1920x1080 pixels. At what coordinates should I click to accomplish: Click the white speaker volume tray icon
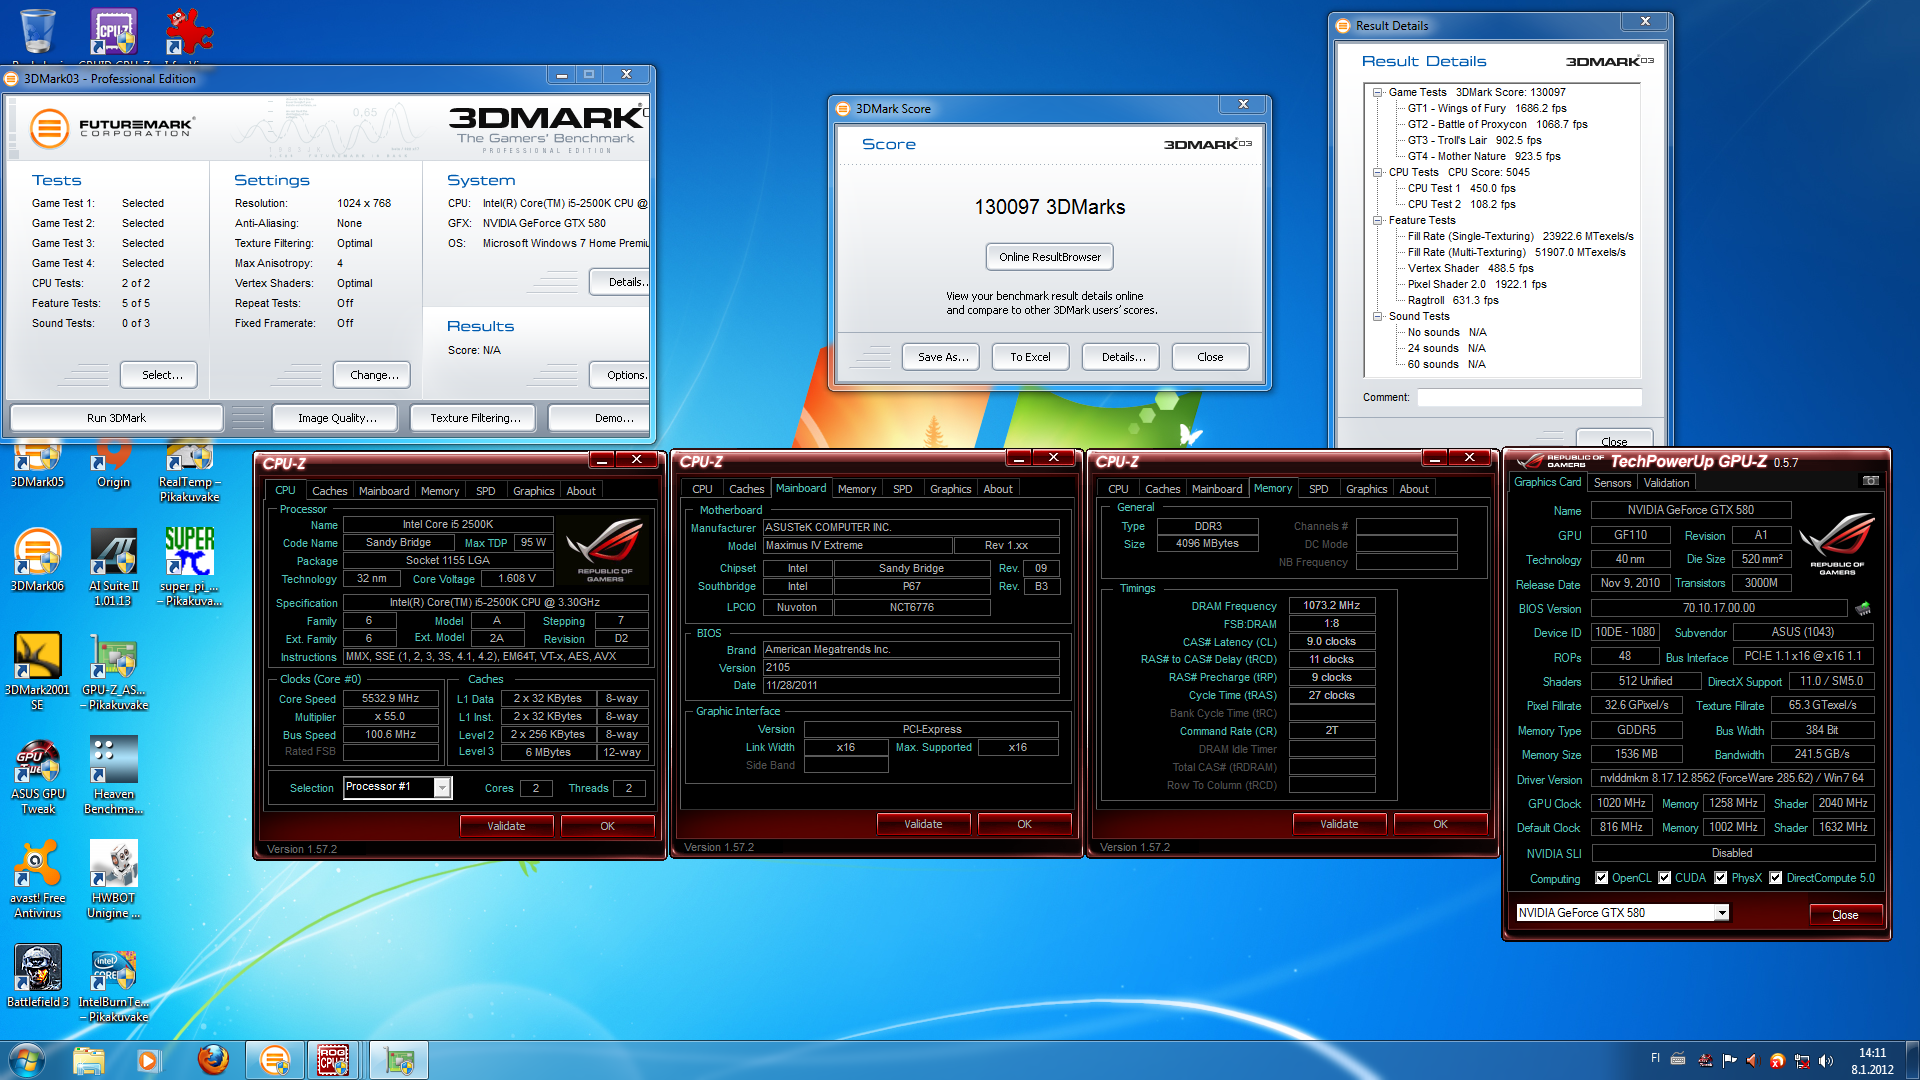click(1826, 1060)
